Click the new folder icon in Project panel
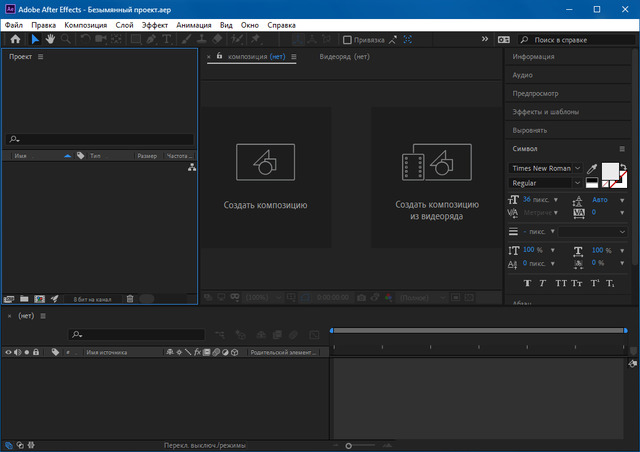The image size is (640, 452). [24, 298]
